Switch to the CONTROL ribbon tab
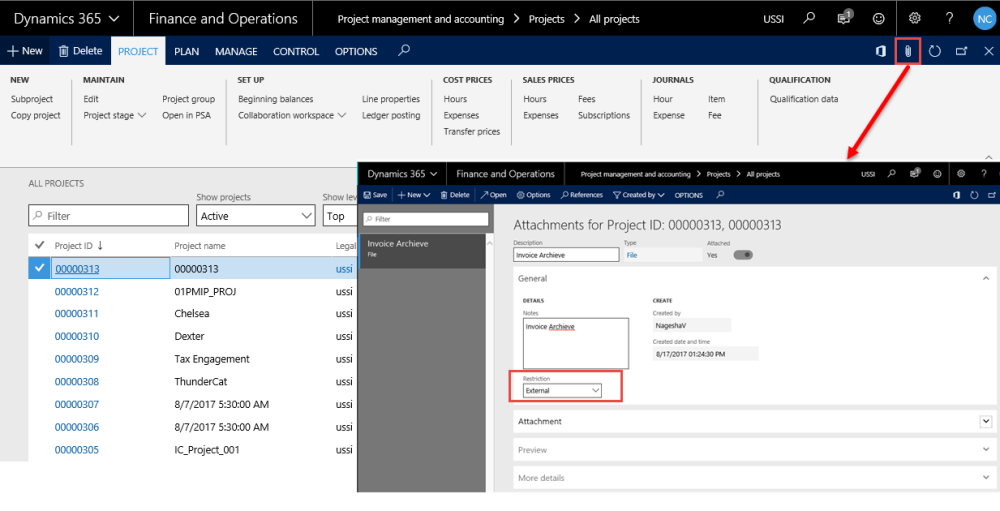The width and height of the screenshot is (1000, 511). pyautogui.click(x=296, y=51)
